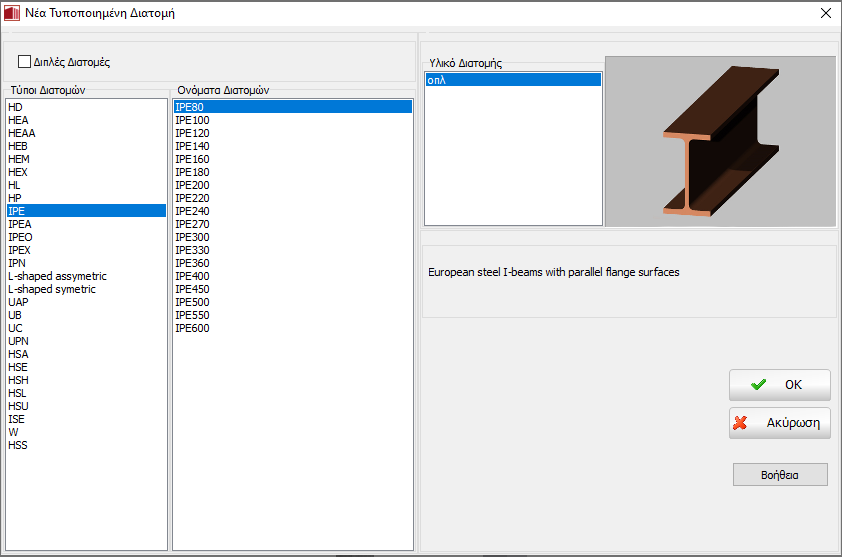The width and height of the screenshot is (842, 557).
Task: Select IPE450 from names list
Action: tap(192, 289)
